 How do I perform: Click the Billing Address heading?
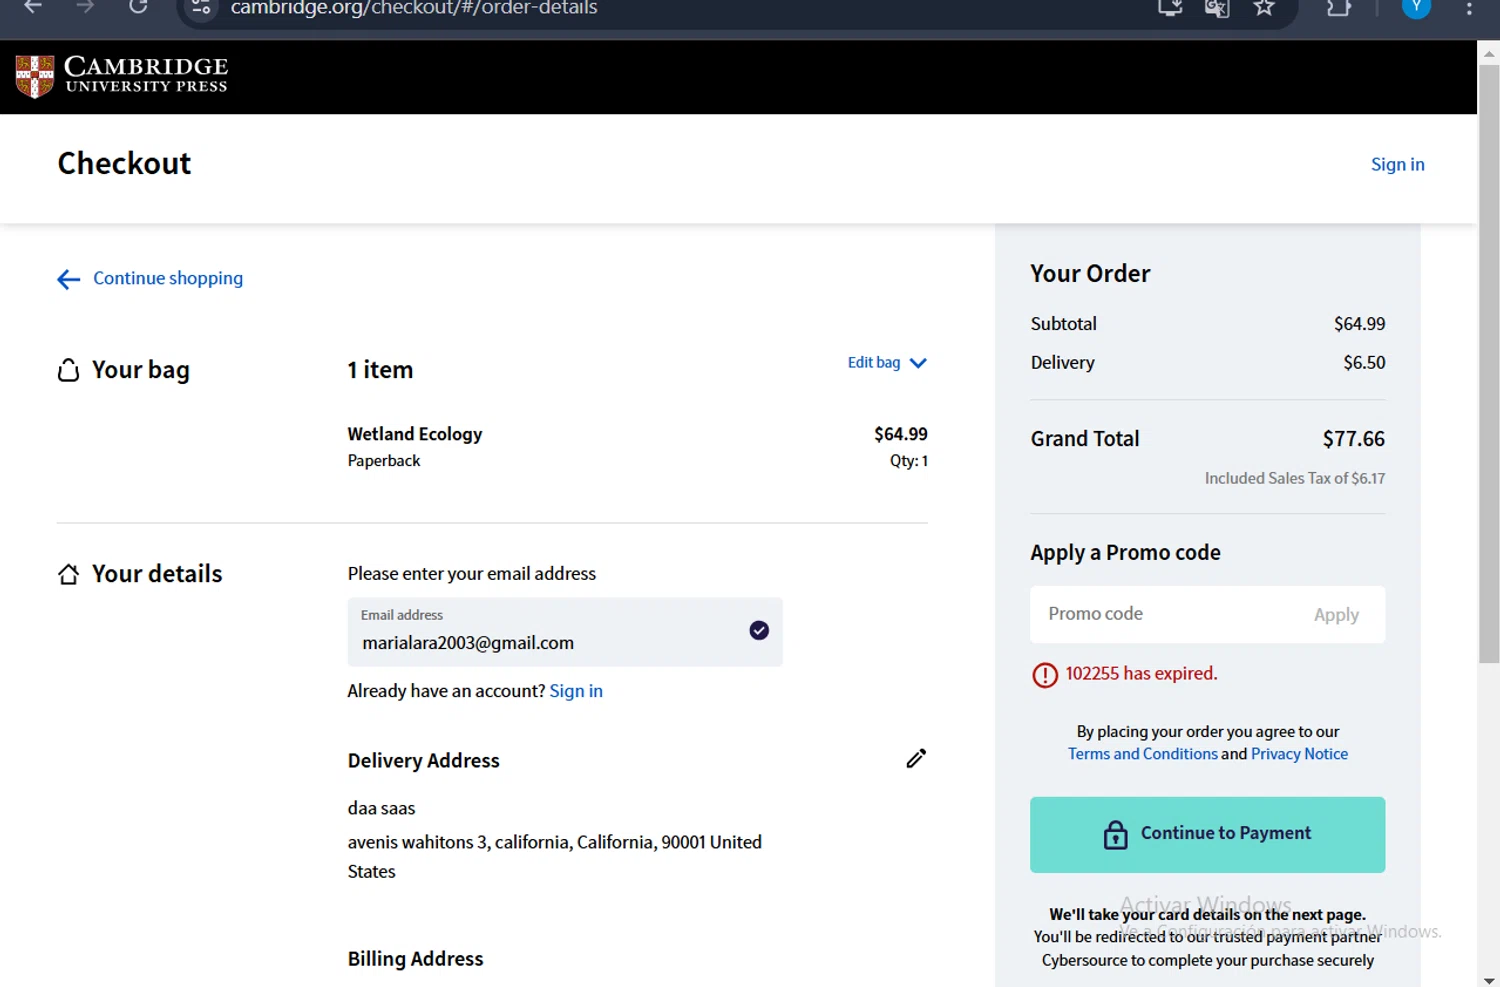coord(415,959)
